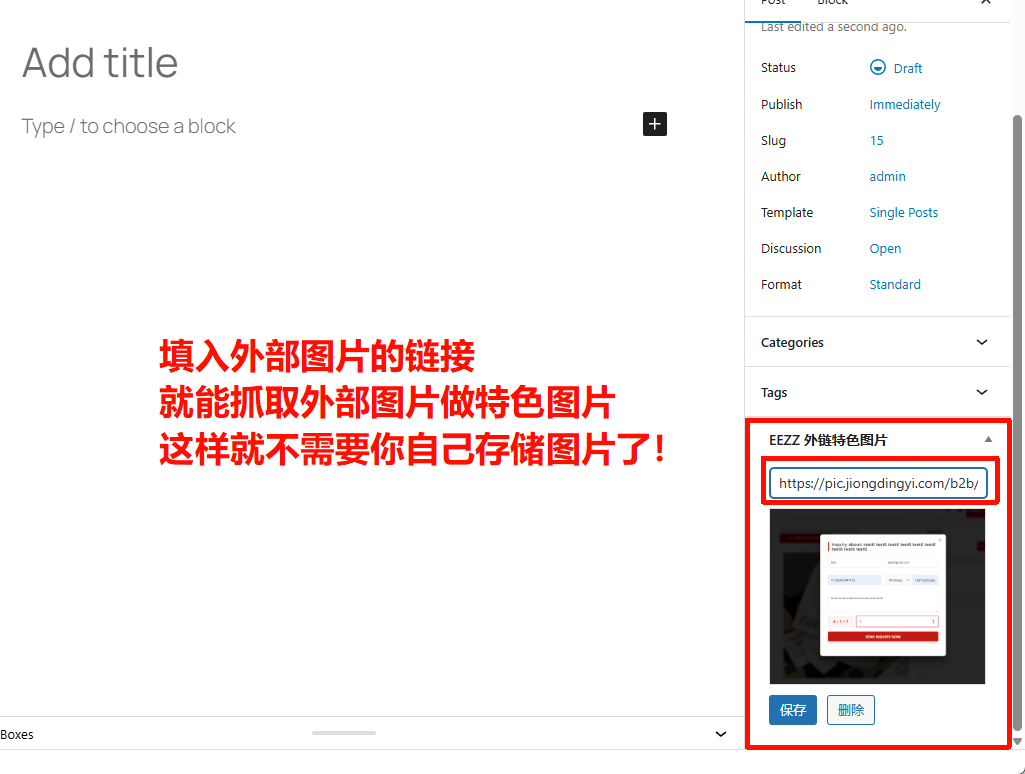Click the meta boxes resize handle
Image resolution: width=1025 pixels, height=774 pixels.
343,733
